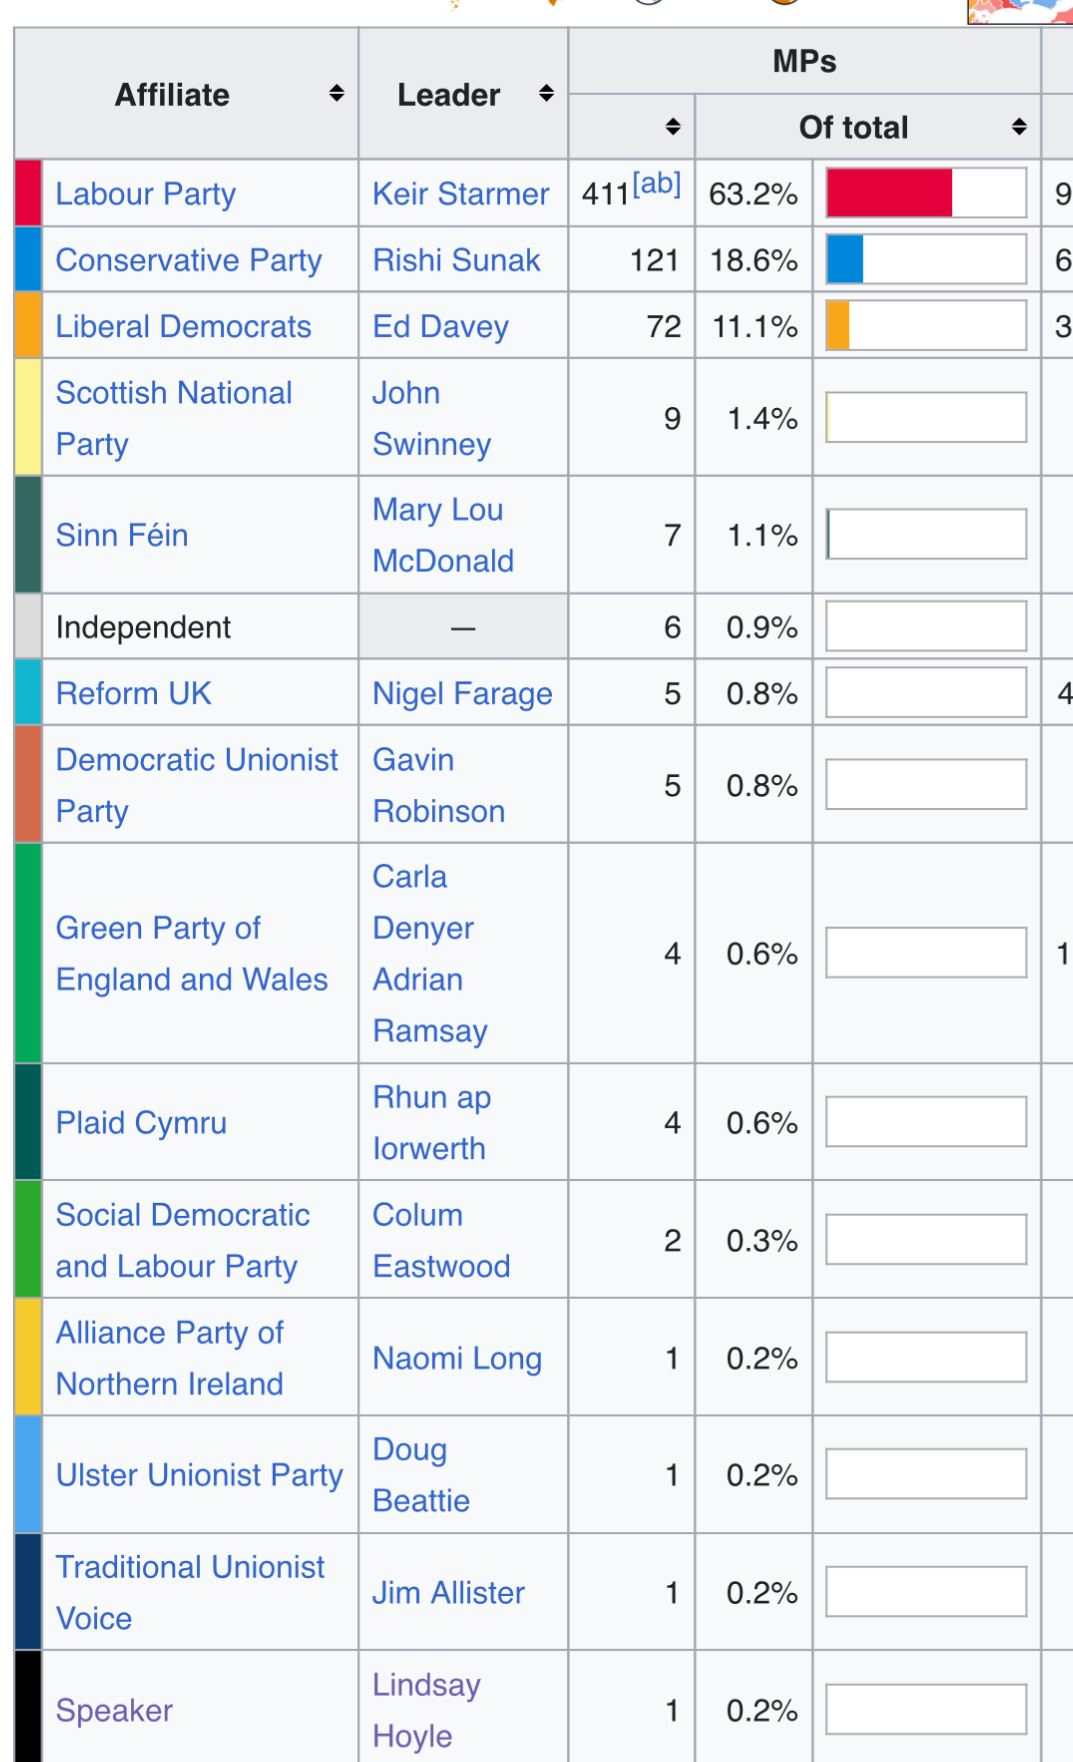Sort table by Affiliate column
The height and width of the screenshot is (1762, 1073).
[x=336, y=94]
